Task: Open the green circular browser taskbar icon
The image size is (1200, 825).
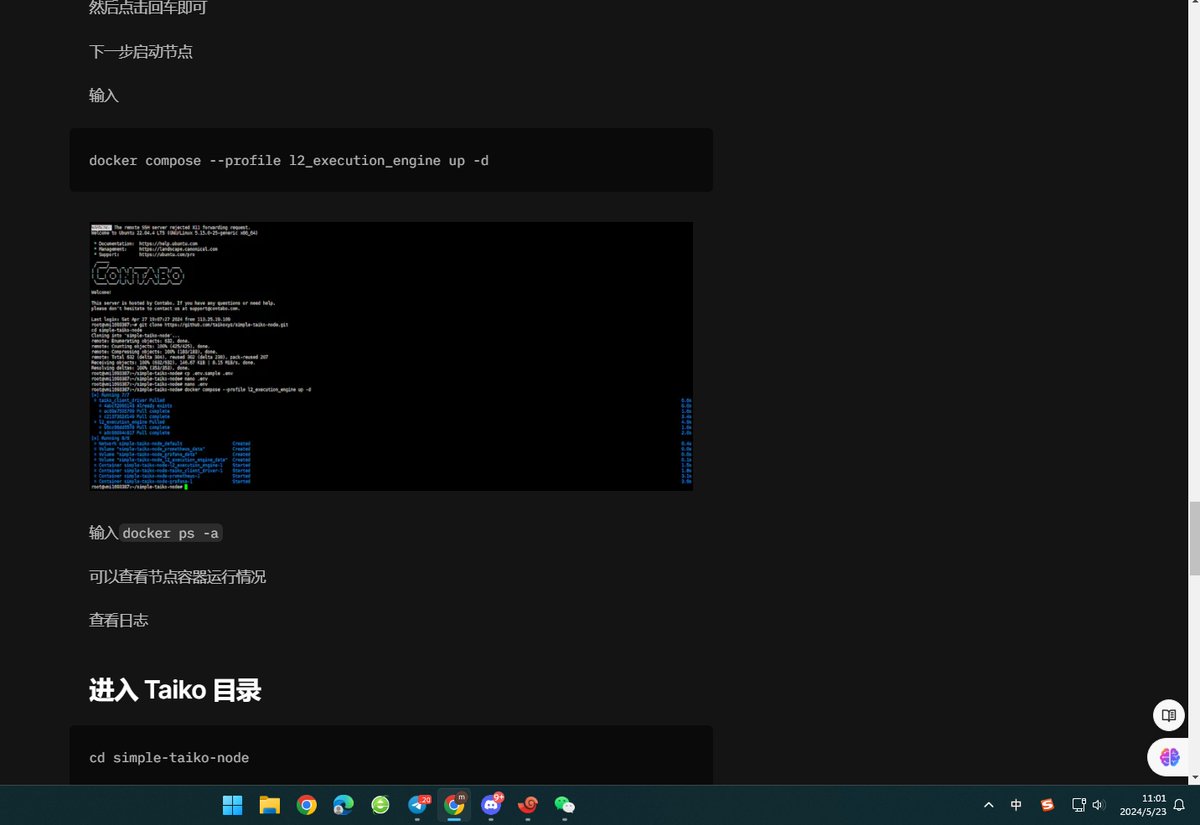Action: point(380,805)
